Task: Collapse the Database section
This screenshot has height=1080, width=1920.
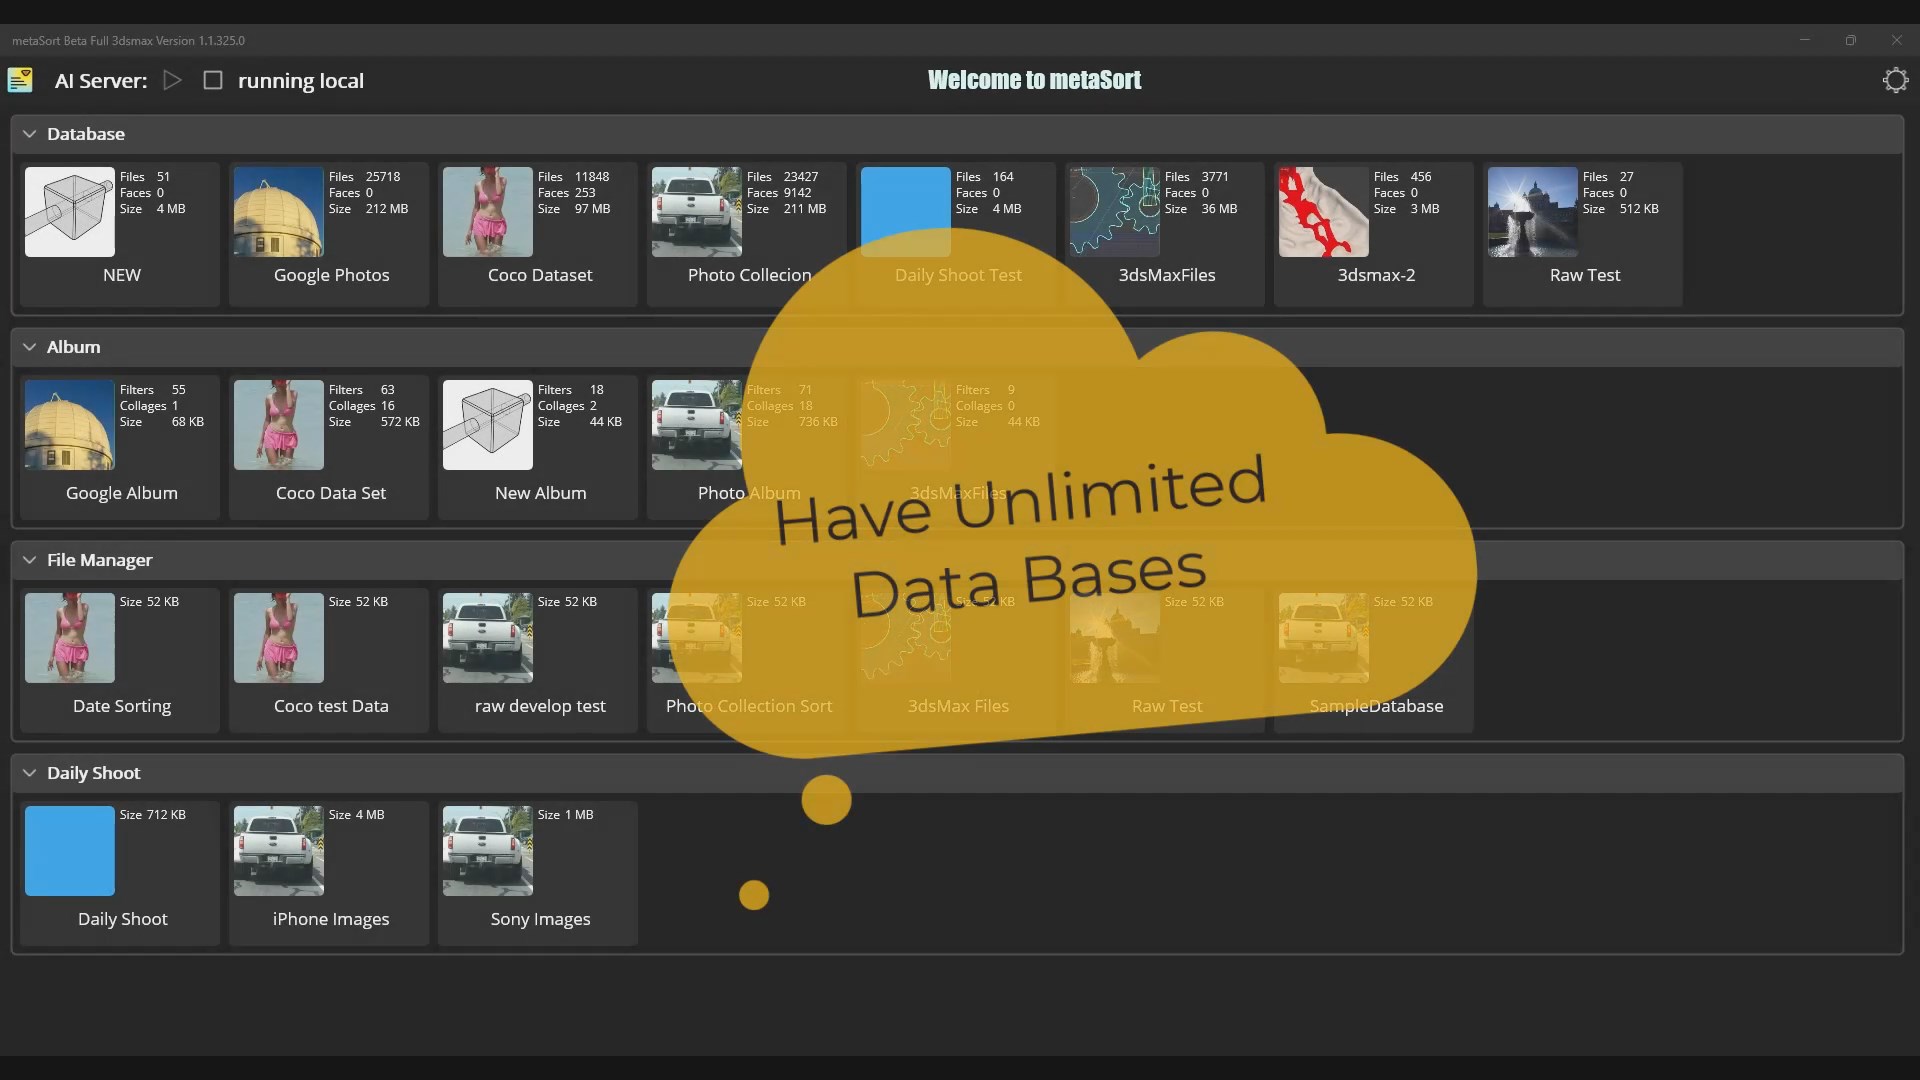Action: [29, 134]
